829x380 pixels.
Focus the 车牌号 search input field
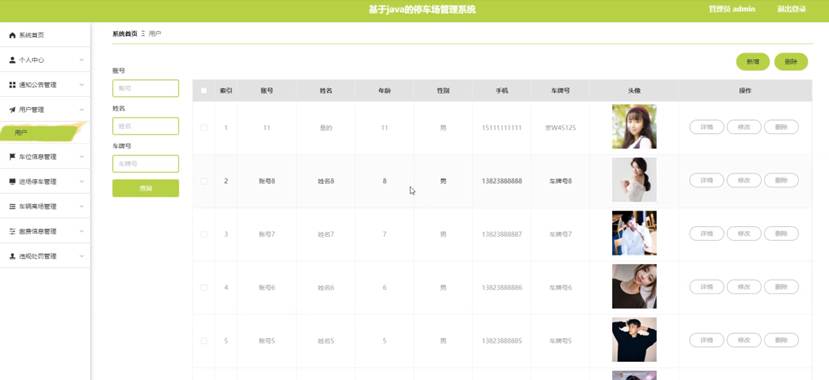(145, 164)
